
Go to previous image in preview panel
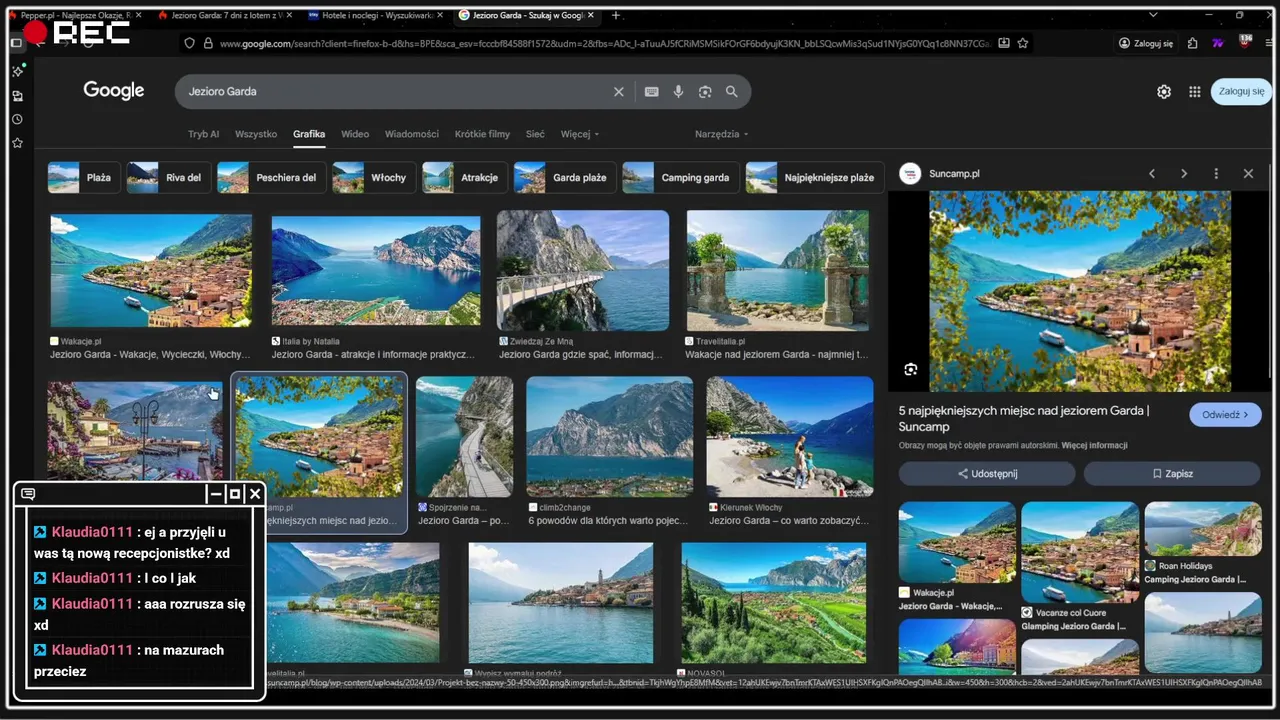tap(1152, 173)
